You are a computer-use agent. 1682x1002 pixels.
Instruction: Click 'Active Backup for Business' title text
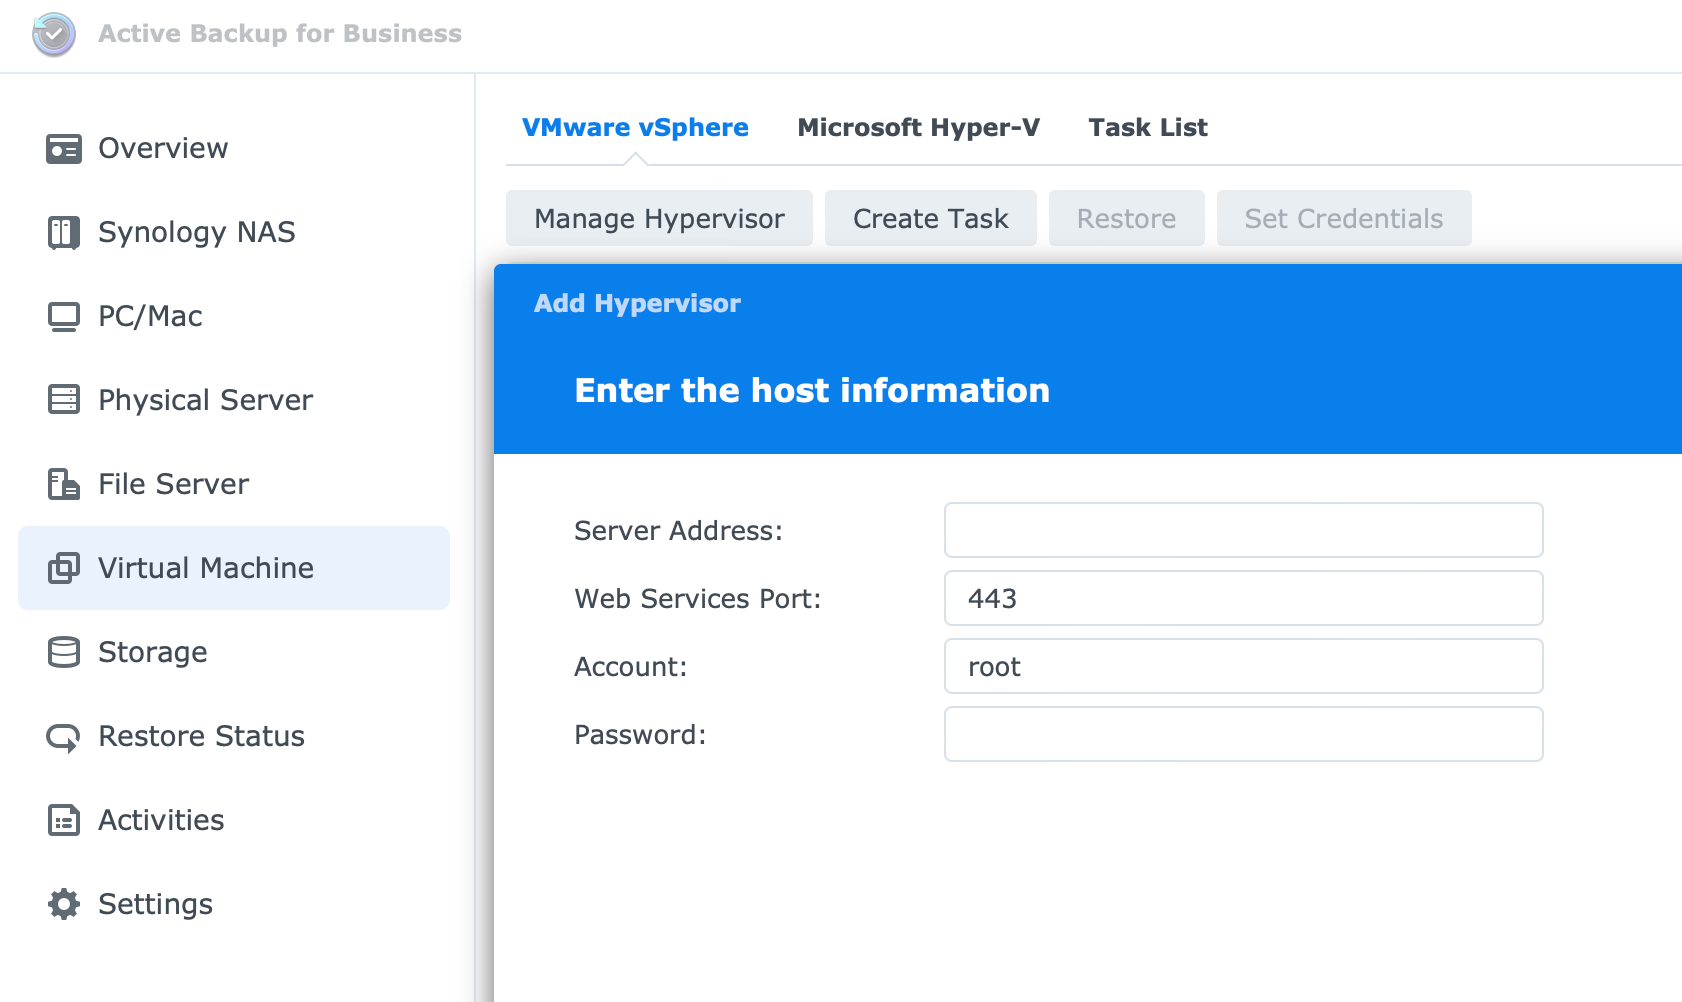(280, 34)
